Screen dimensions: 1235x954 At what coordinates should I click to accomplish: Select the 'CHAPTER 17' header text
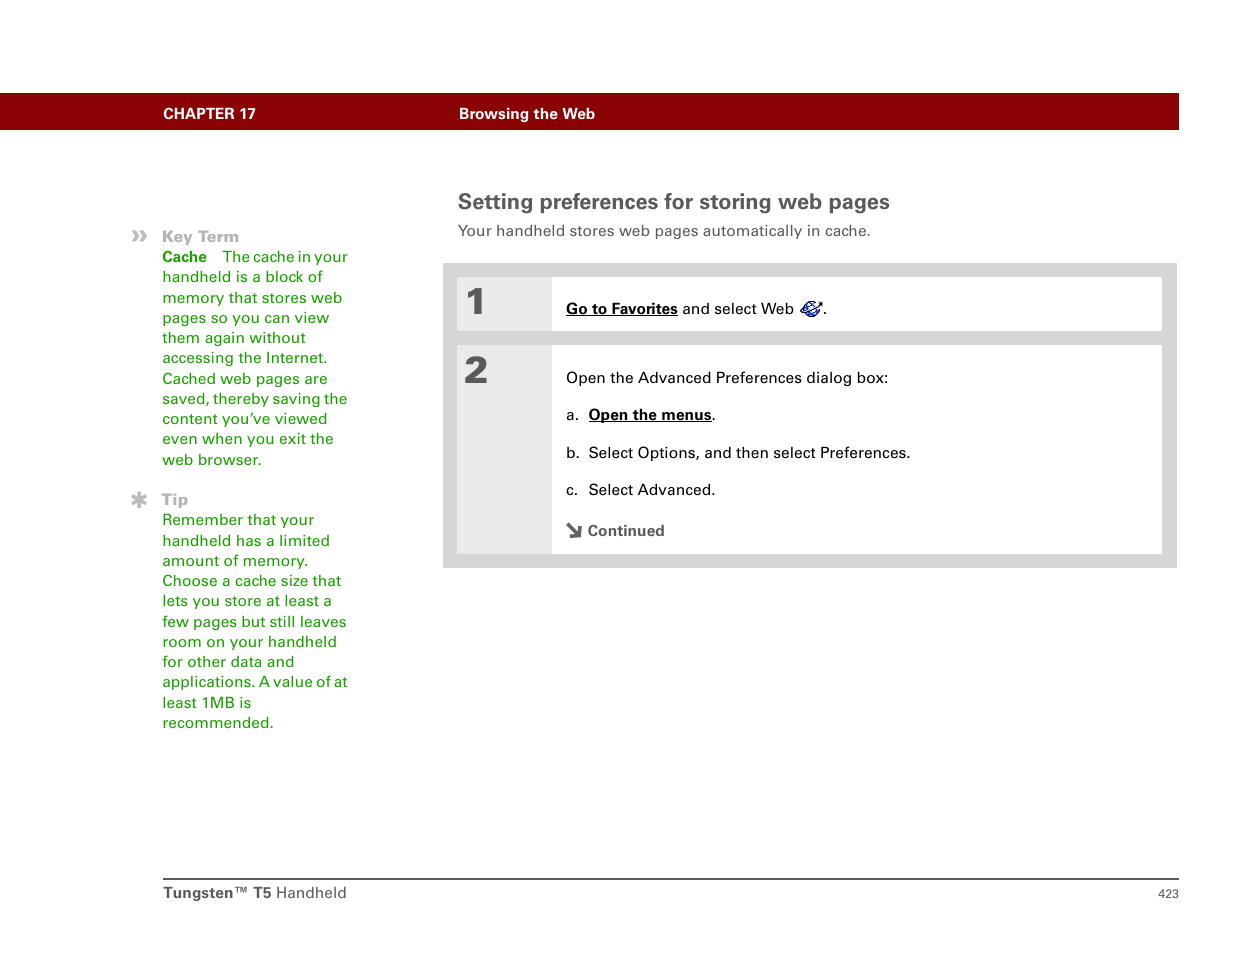(209, 114)
